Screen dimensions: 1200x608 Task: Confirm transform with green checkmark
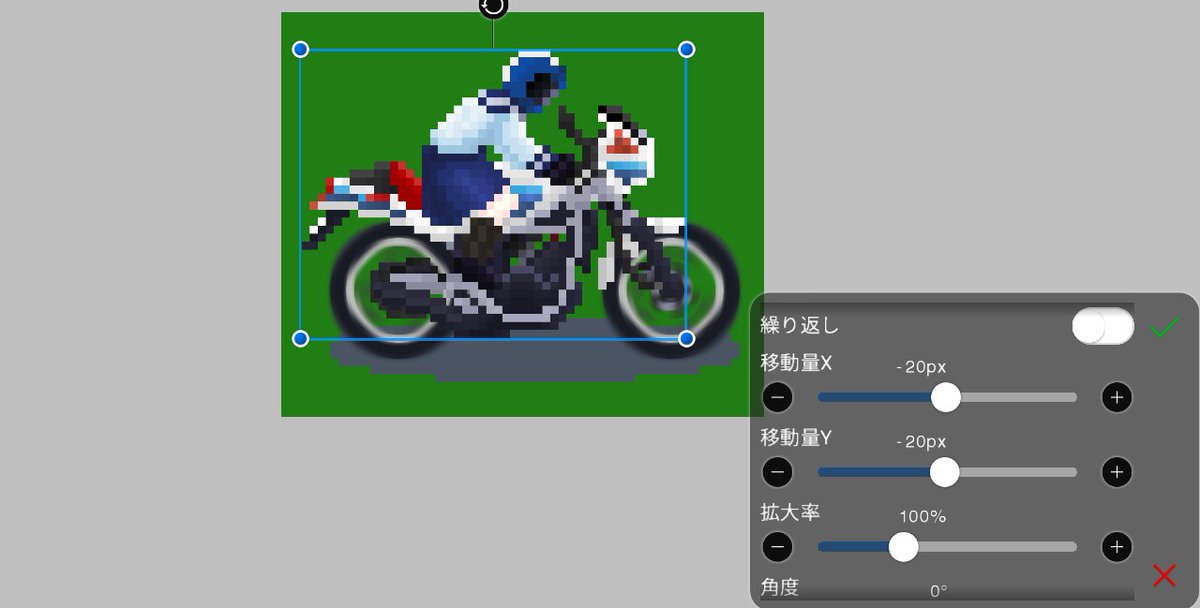click(x=1164, y=327)
